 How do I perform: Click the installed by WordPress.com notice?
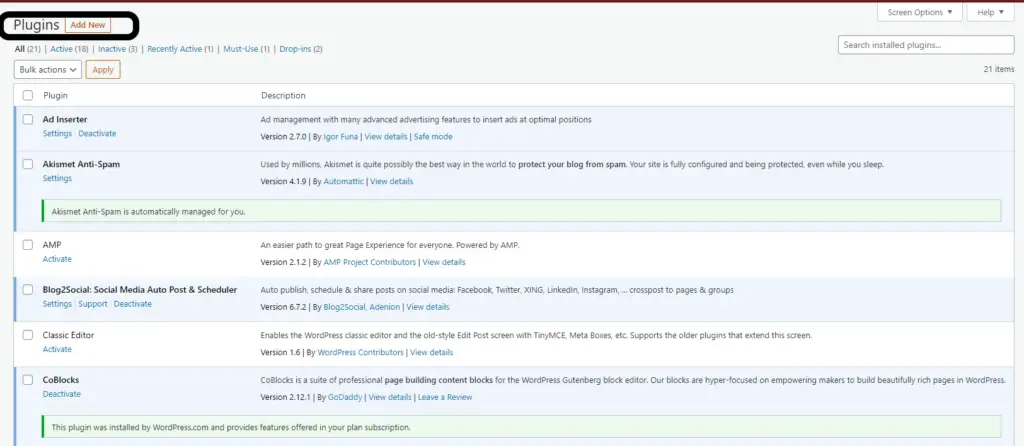point(521,427)
